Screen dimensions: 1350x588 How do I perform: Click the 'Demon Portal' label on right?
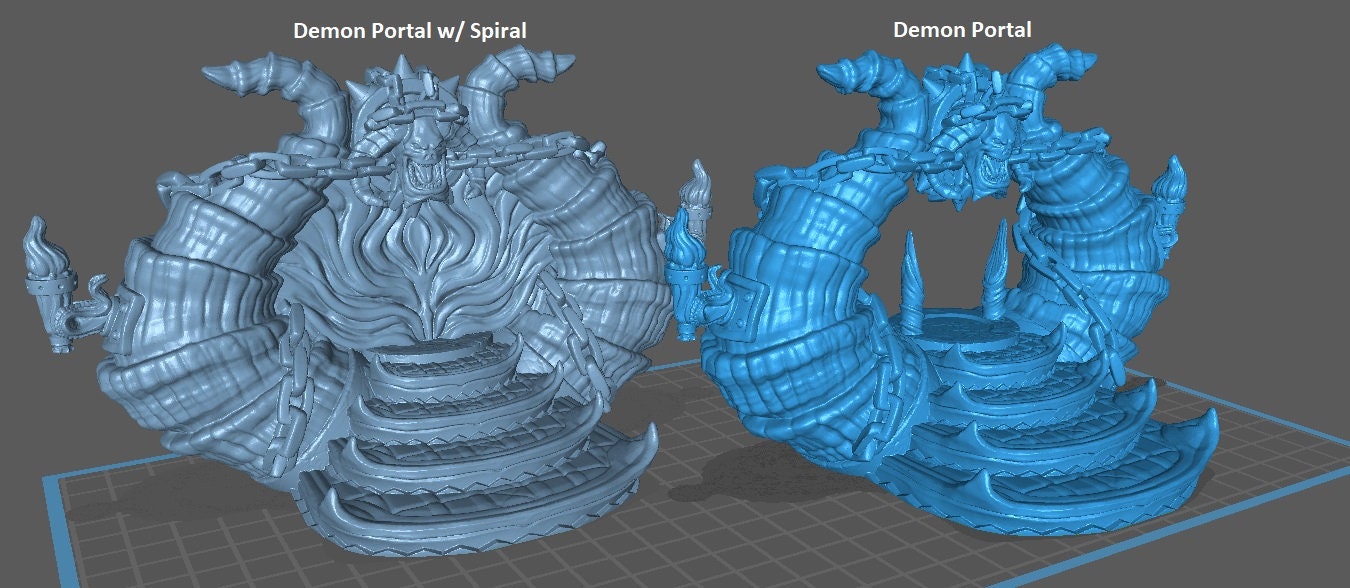click(x=962, y=30)
